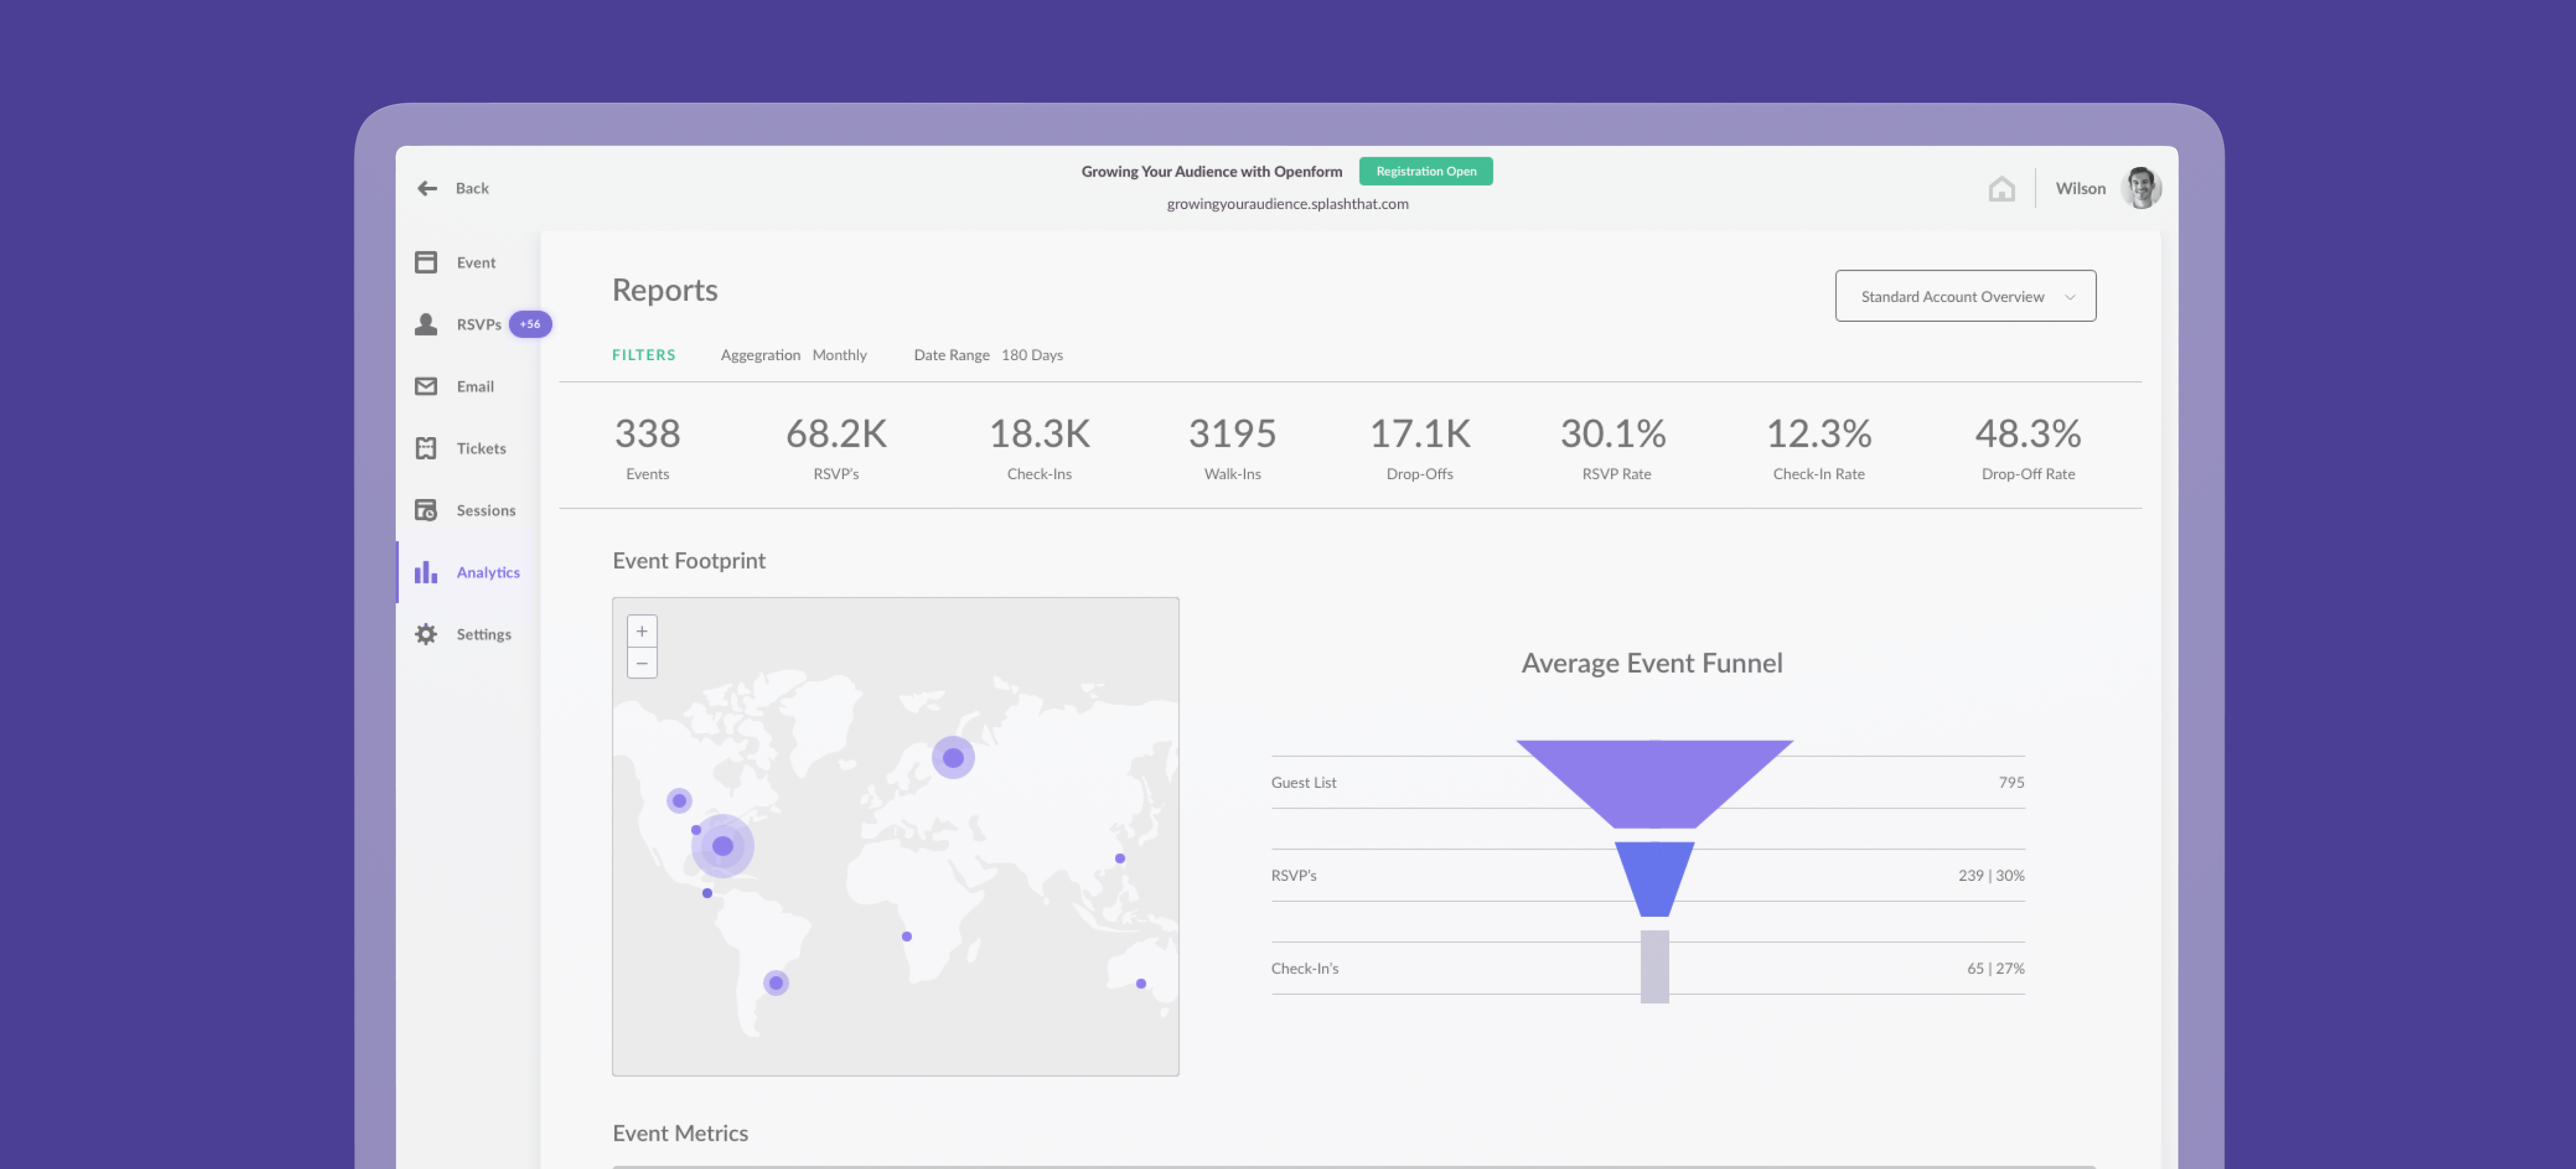Image resolution: width=2576 pixels, height=1169 pixels.
Task: Zoom out on the map
Action: pos(642,663)
